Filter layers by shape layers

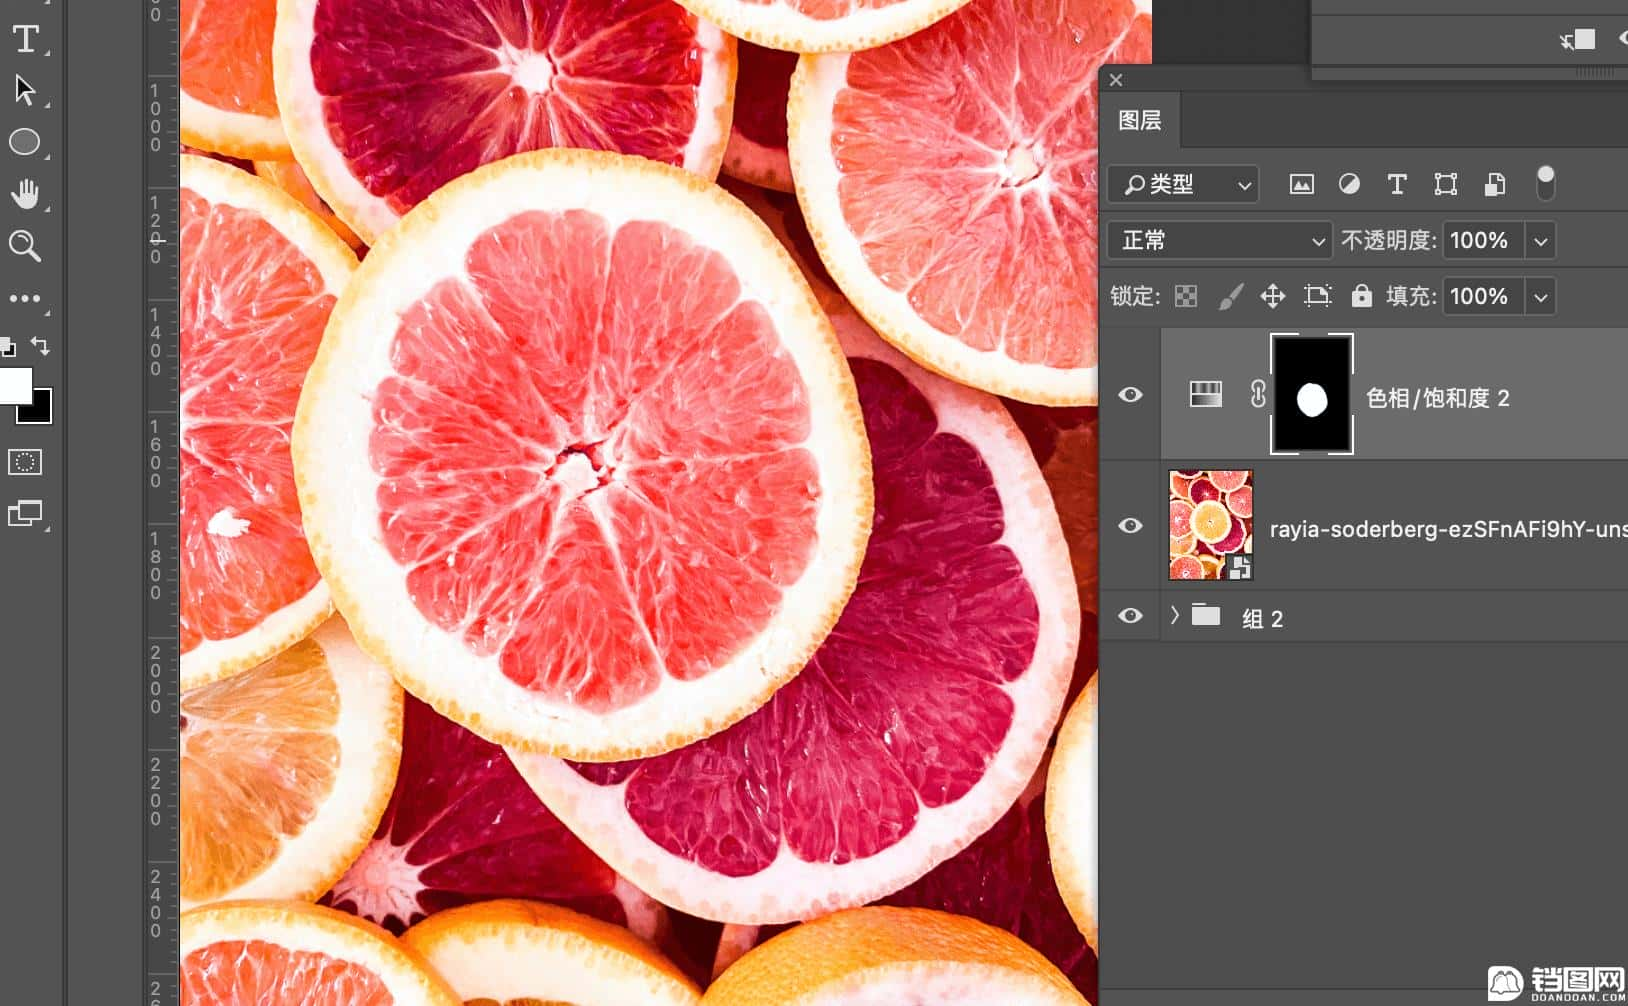1446,184
